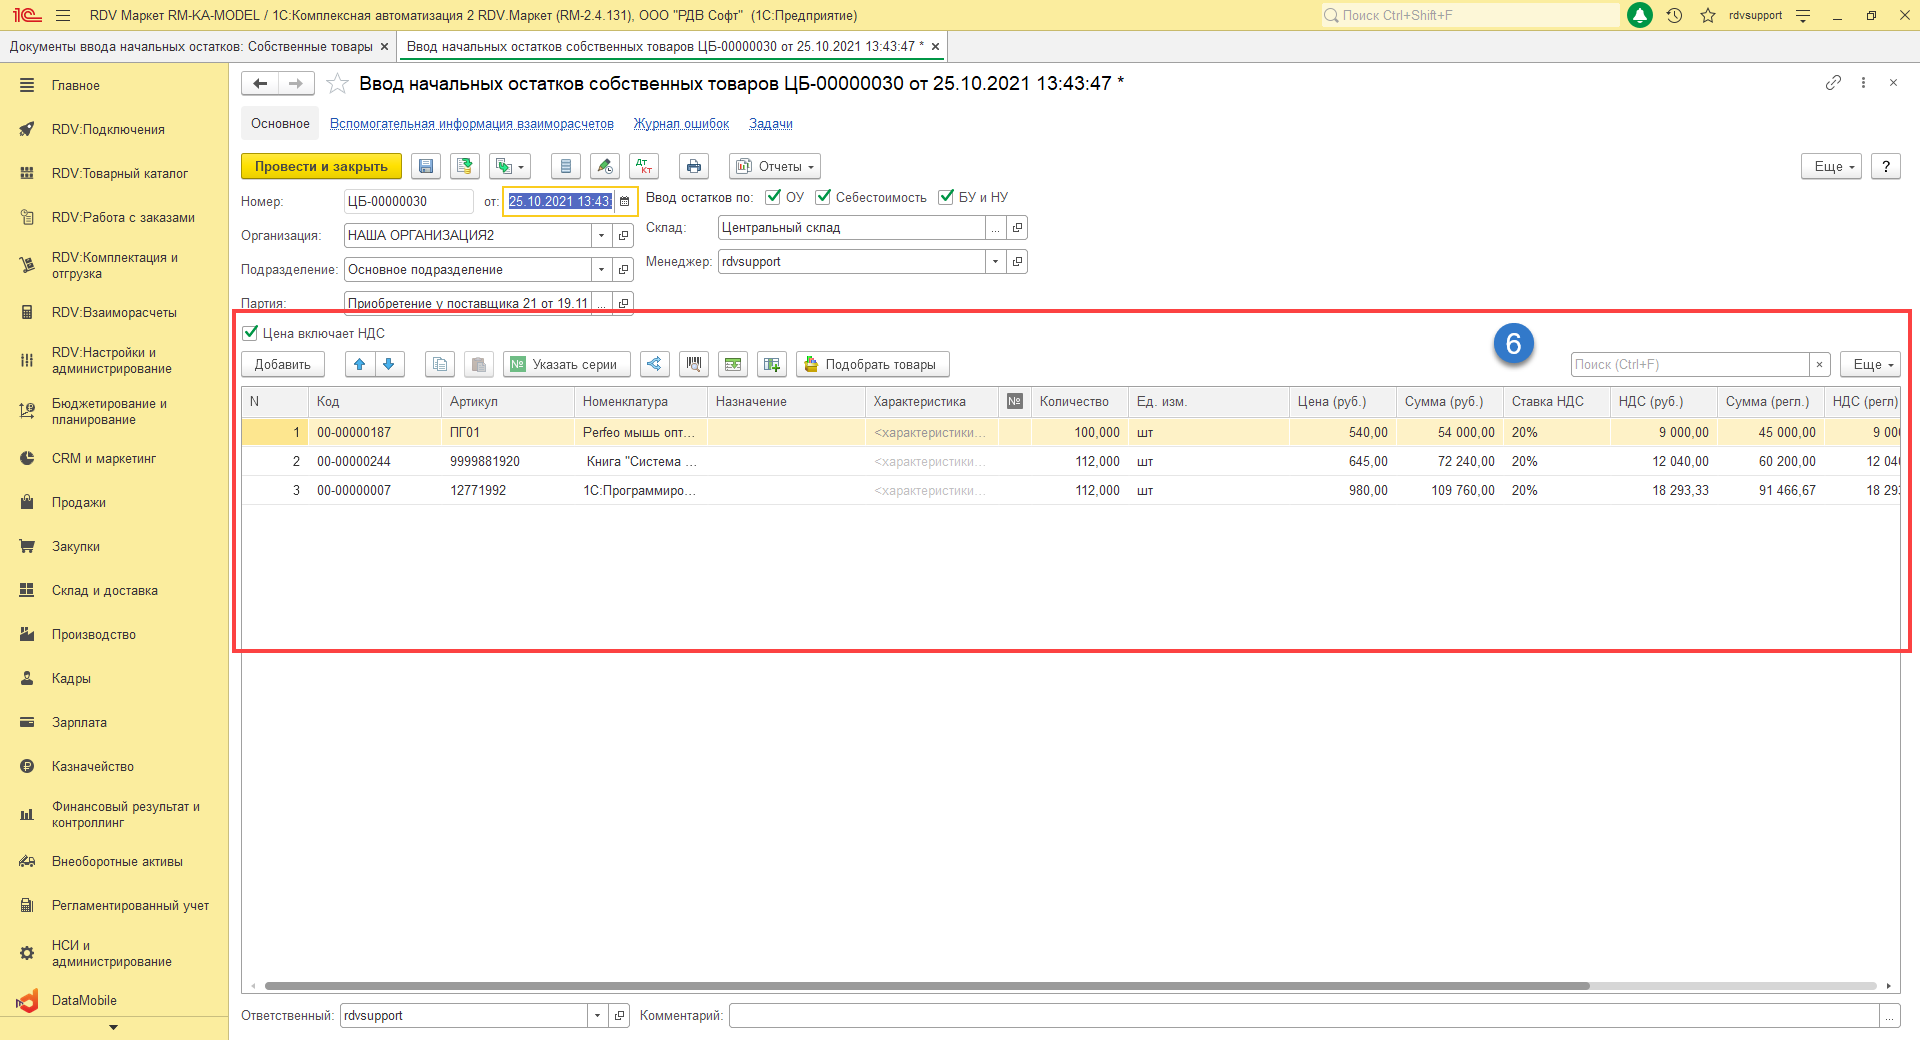Image resolution: width=1920 pixels, height=1040 pixels.
Task: Click the Провести и закрыть button
Action: 321,166
